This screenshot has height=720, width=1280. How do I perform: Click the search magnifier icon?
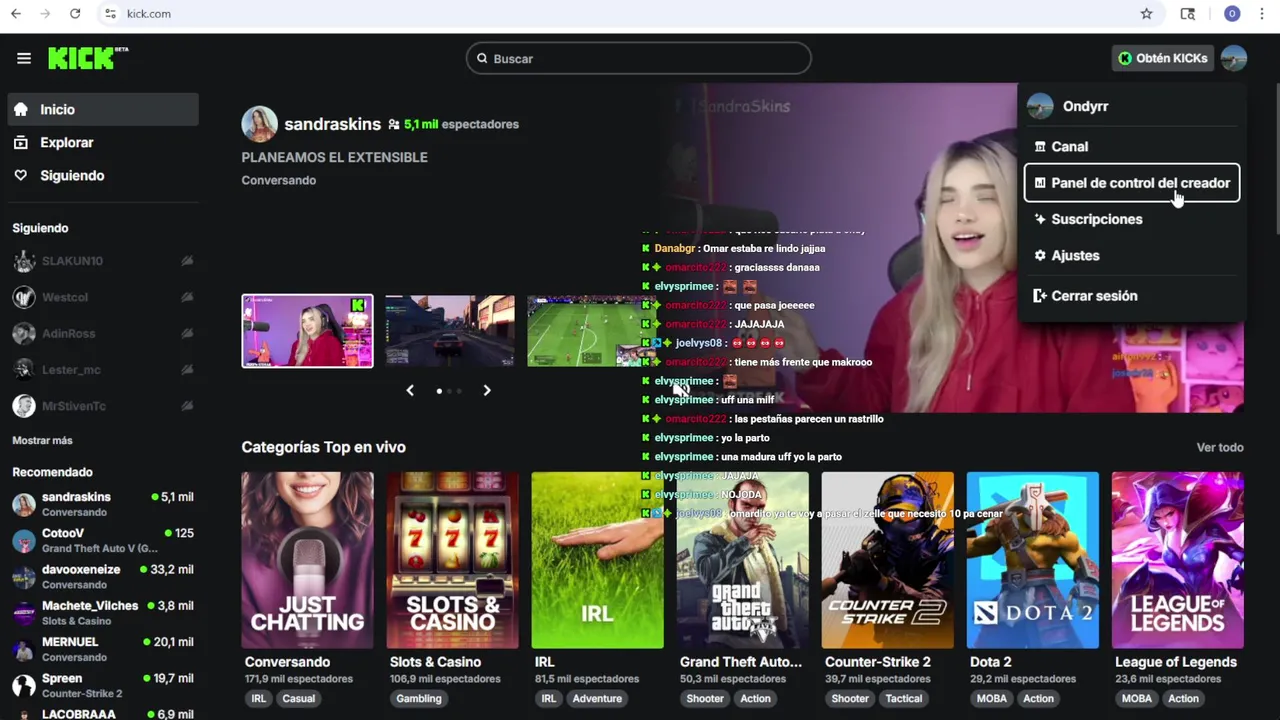(x=482, y=59)
